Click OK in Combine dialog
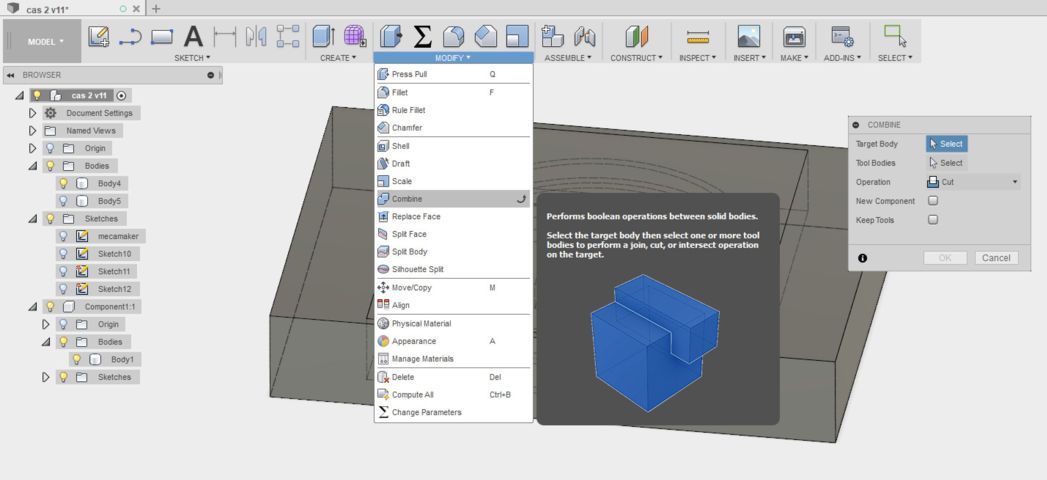Image resolution: width=1047 pixels, height=480 pixels. pos(945,258)
